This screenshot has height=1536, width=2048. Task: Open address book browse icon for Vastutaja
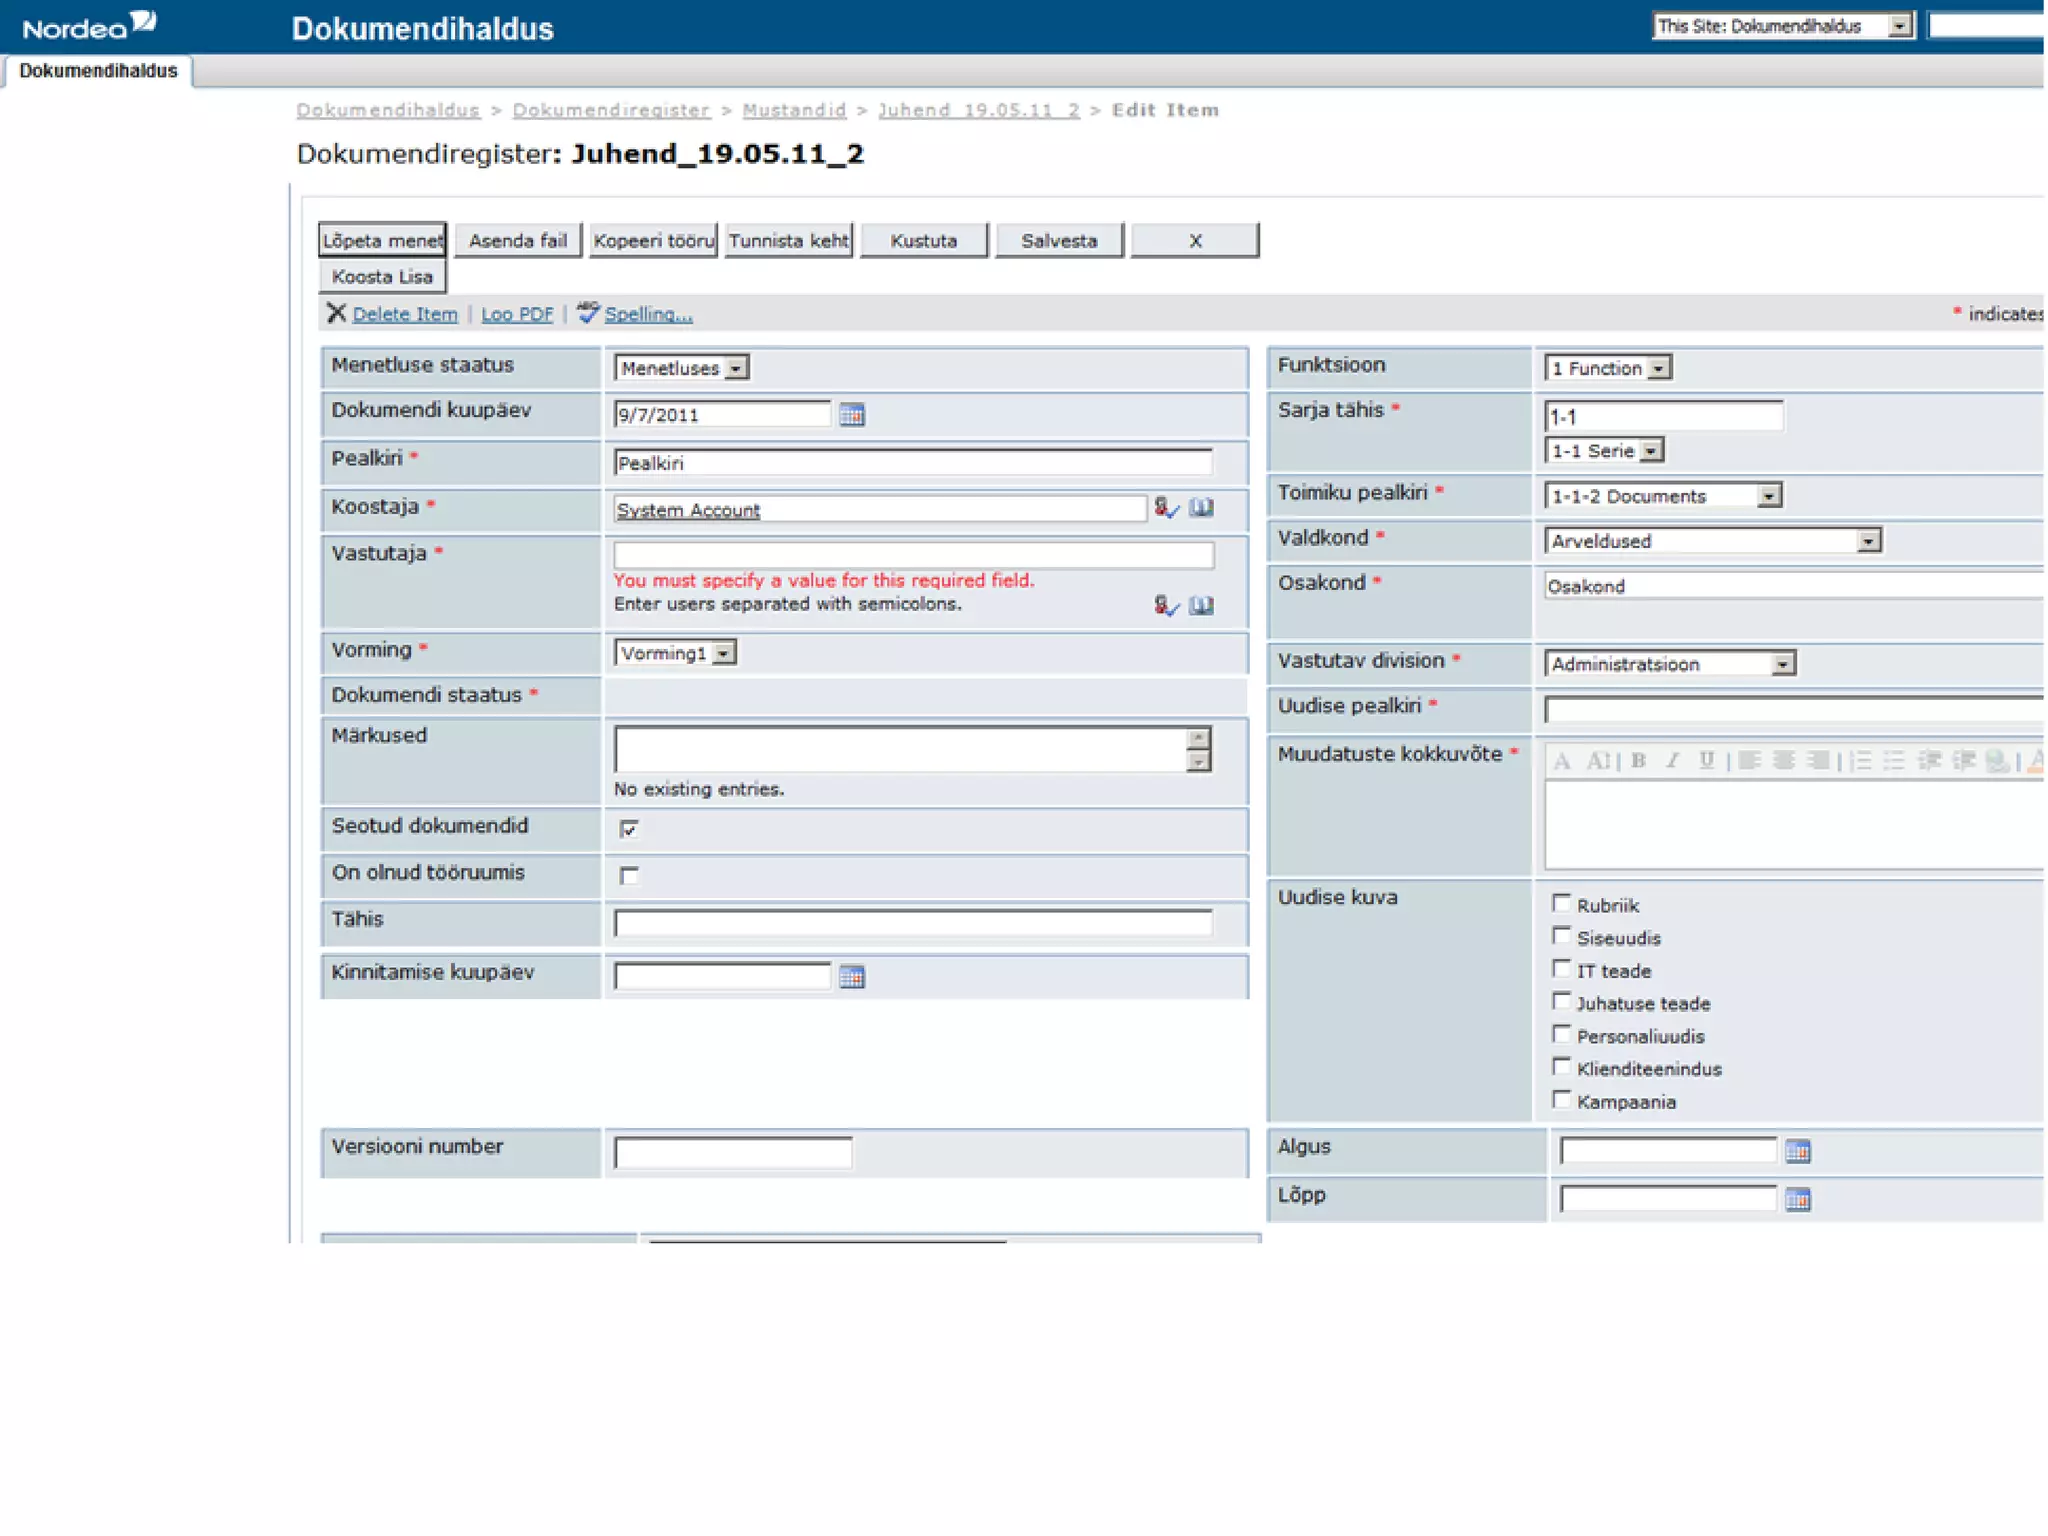click(x=1201, y=605)
